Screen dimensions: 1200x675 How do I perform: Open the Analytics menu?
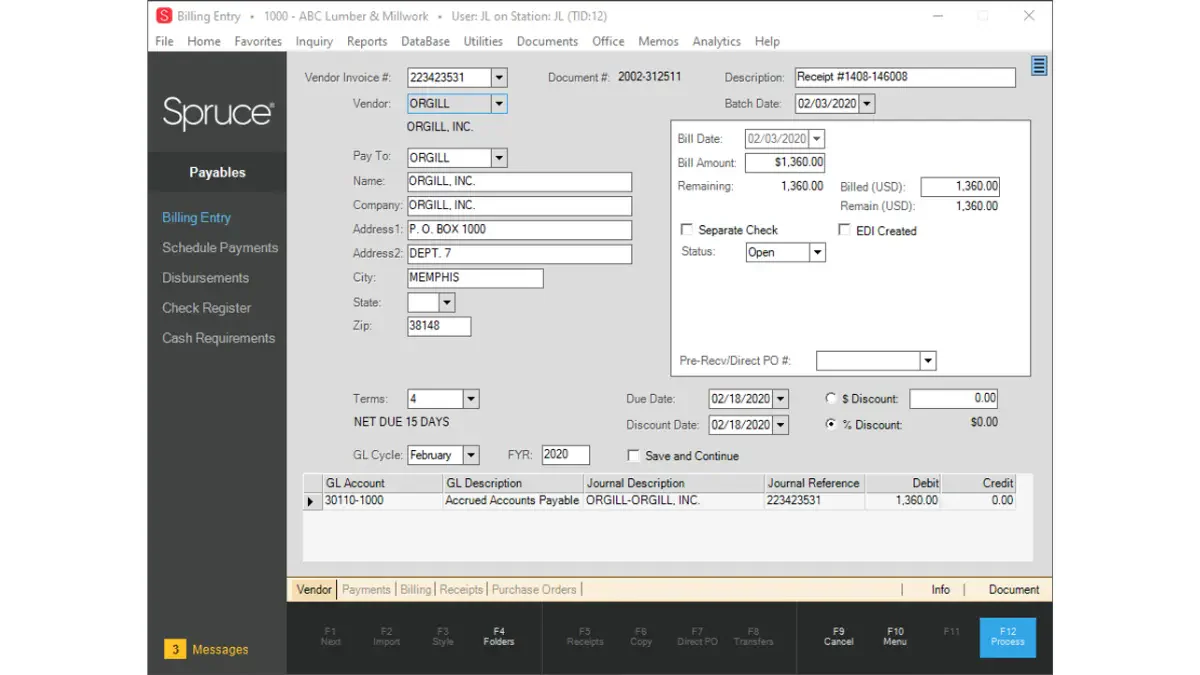pos(716,41)
